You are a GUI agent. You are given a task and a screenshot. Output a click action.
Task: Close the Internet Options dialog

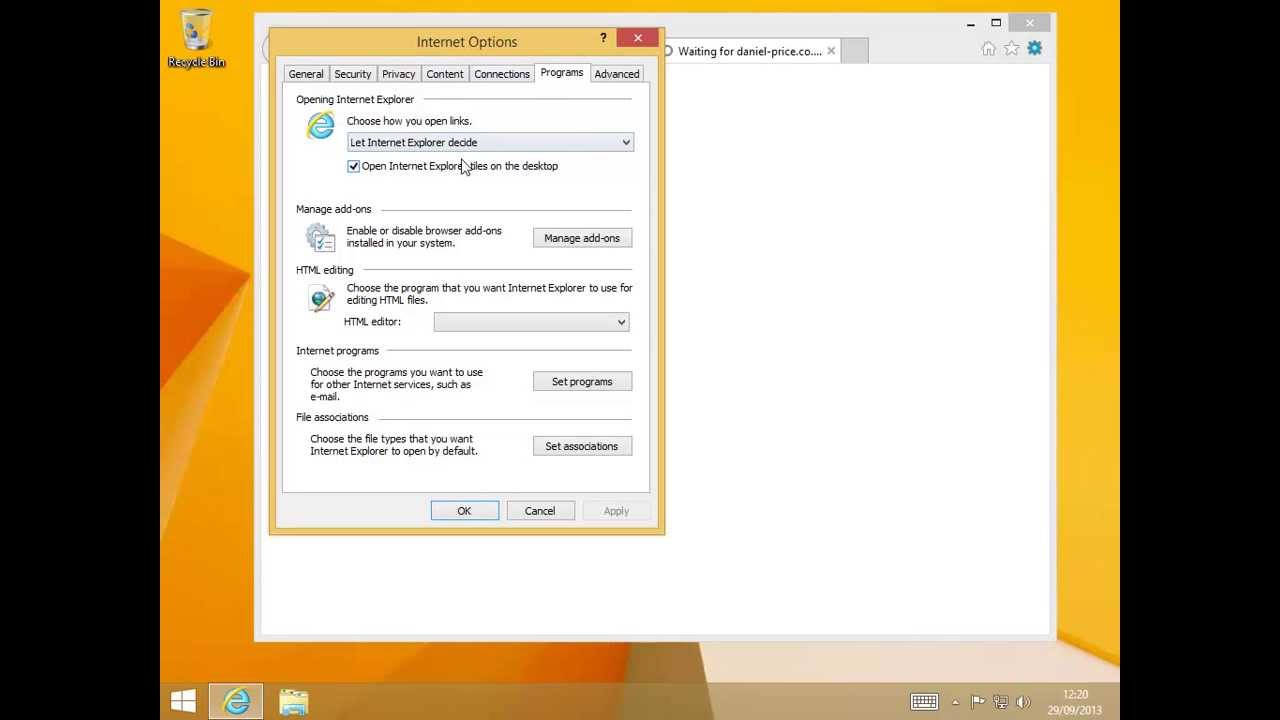coord(638,38)
